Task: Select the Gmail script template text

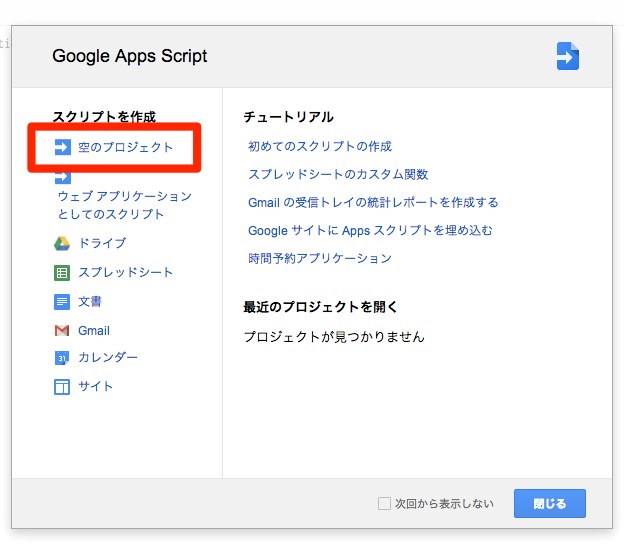Action: coord(94,330)
